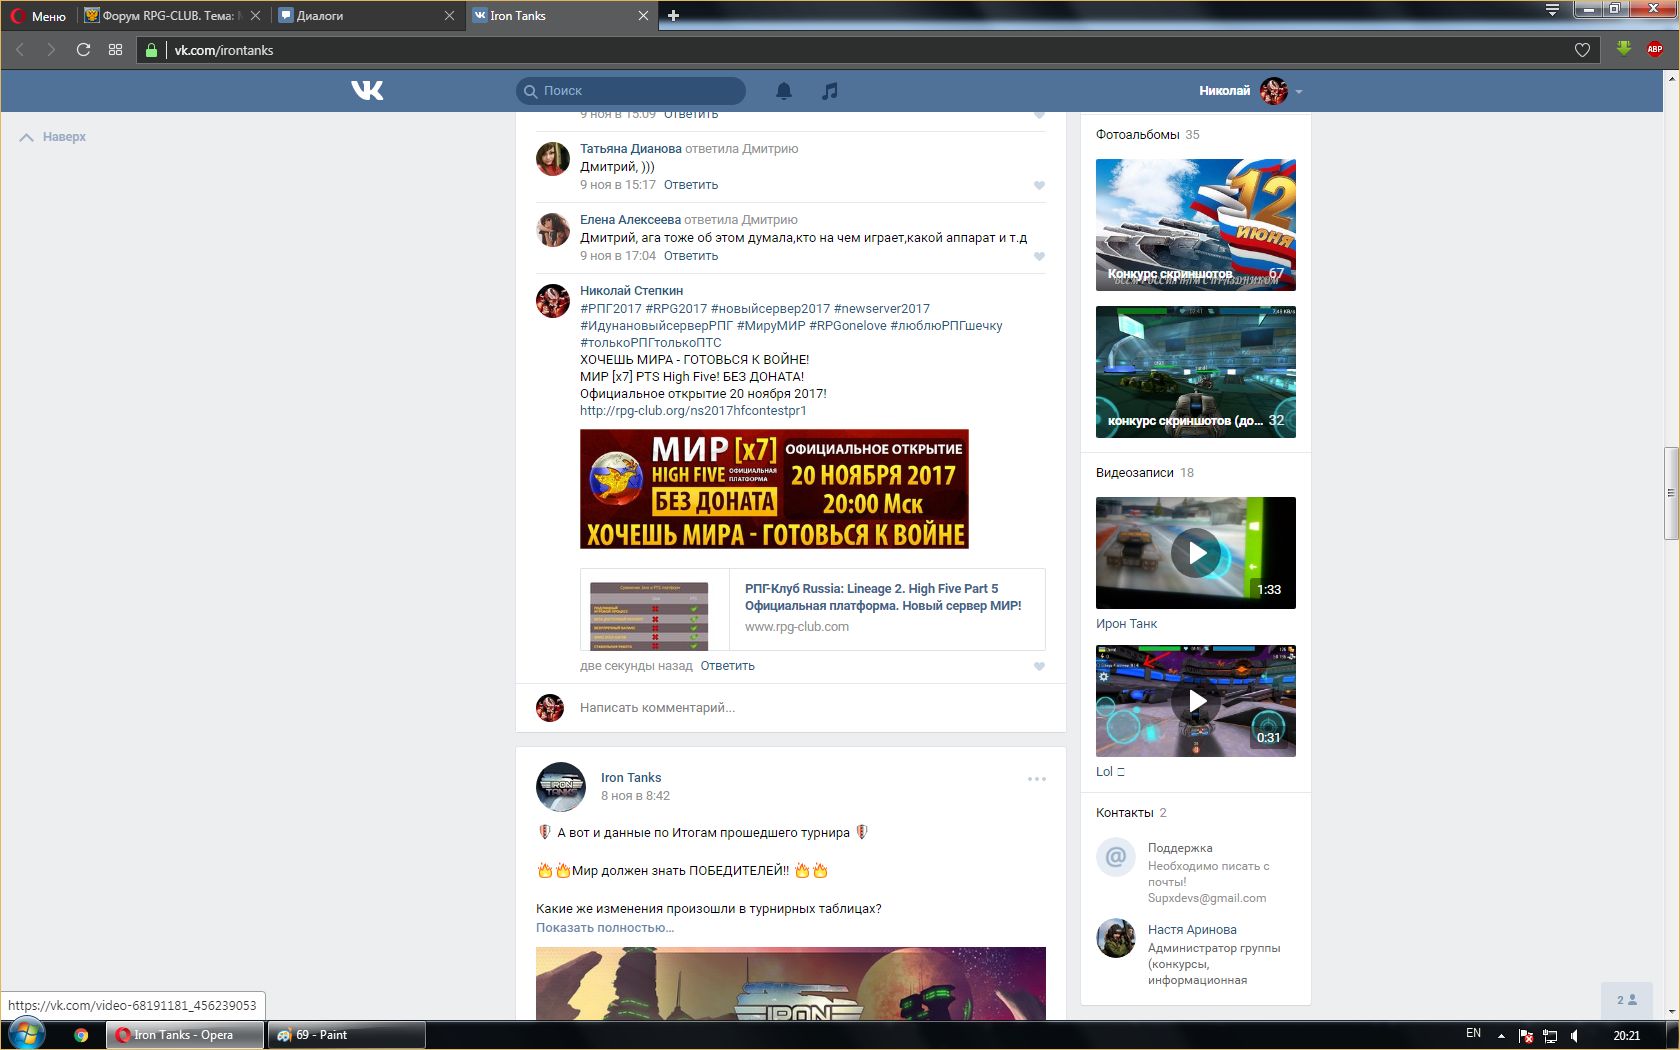Click the Opera tab menu icon
1680x1050 pixels.
click(x=1552, y=10)
